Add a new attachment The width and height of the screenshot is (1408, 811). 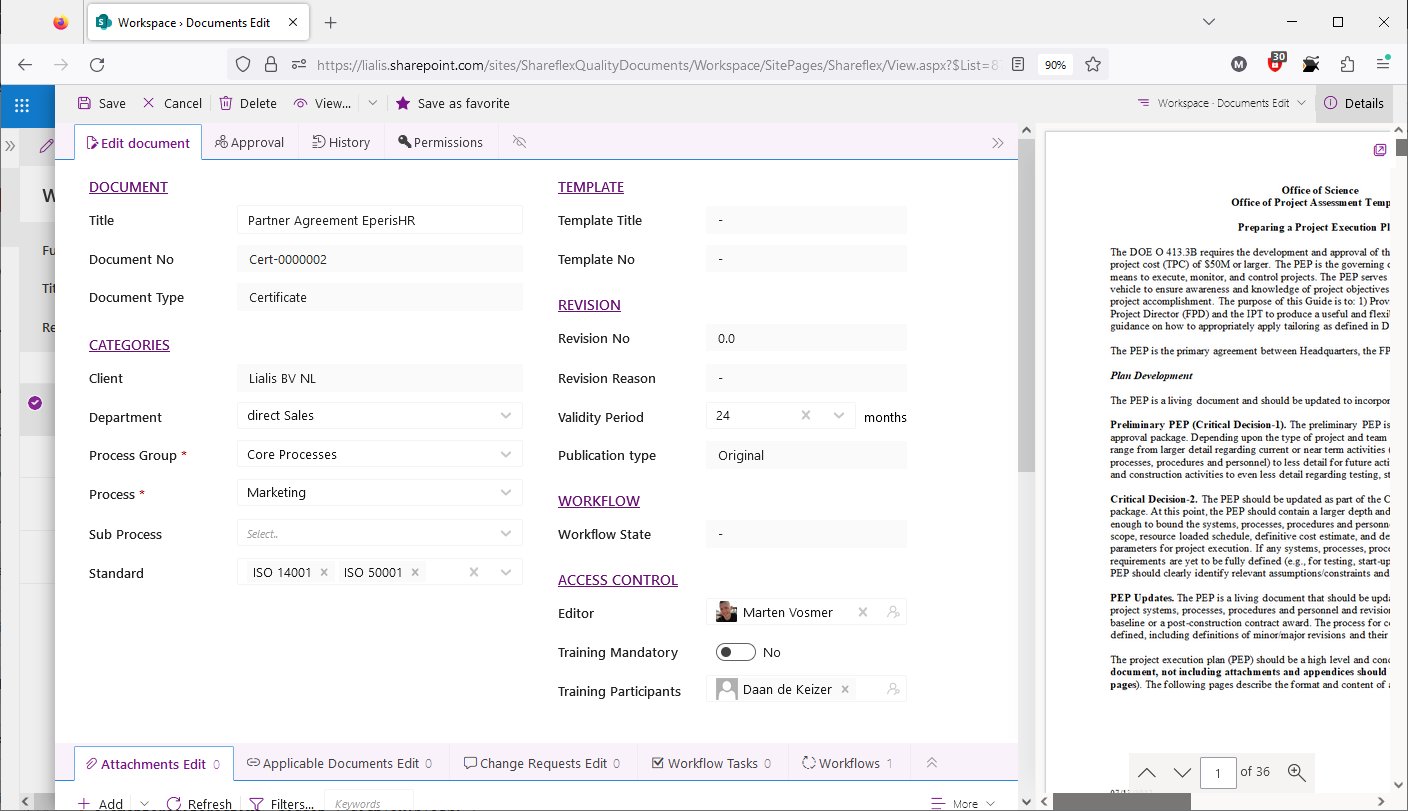click(x=100, y=803)
